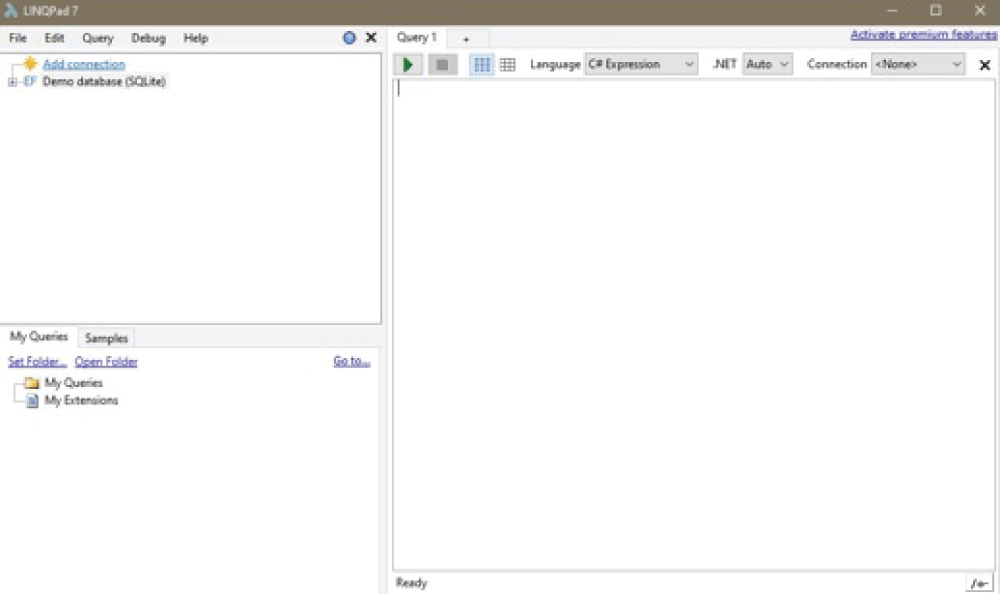Close the LINQPad 7 window
The width and height of the screenshot is (1000, 596).
pyautogui.click(x=980, y=10)
